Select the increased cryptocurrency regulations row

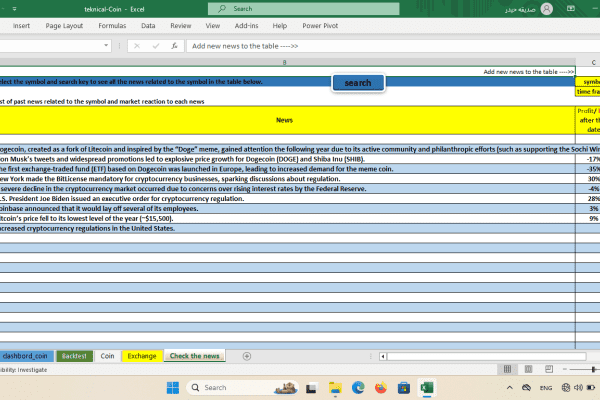(287, 229)
